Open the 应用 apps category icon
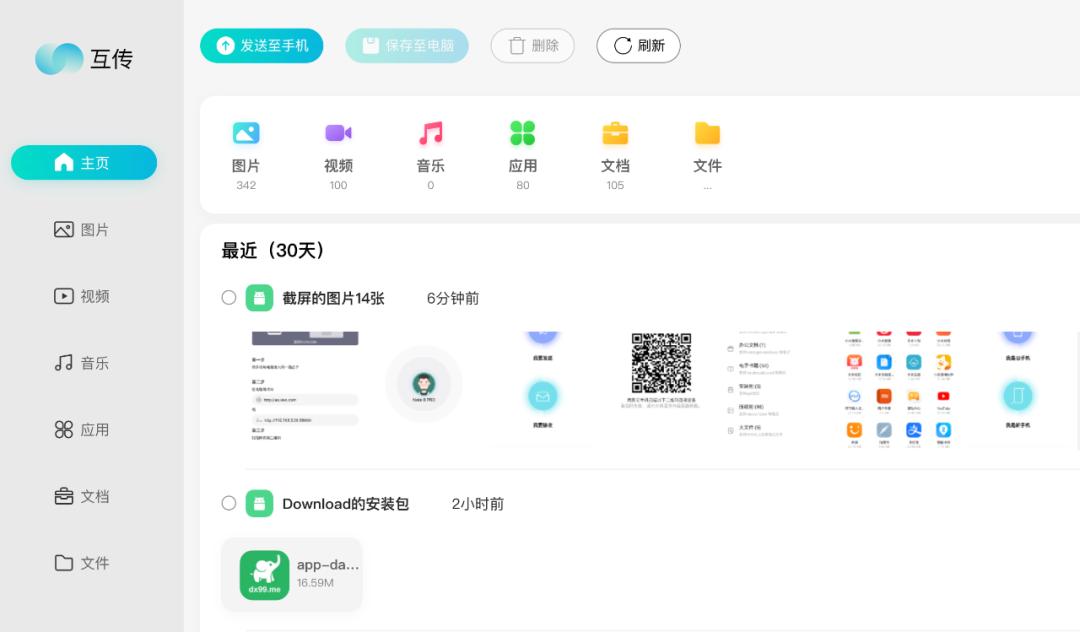The width and height of the screenshot is (1080, 632). pos(522,133)
